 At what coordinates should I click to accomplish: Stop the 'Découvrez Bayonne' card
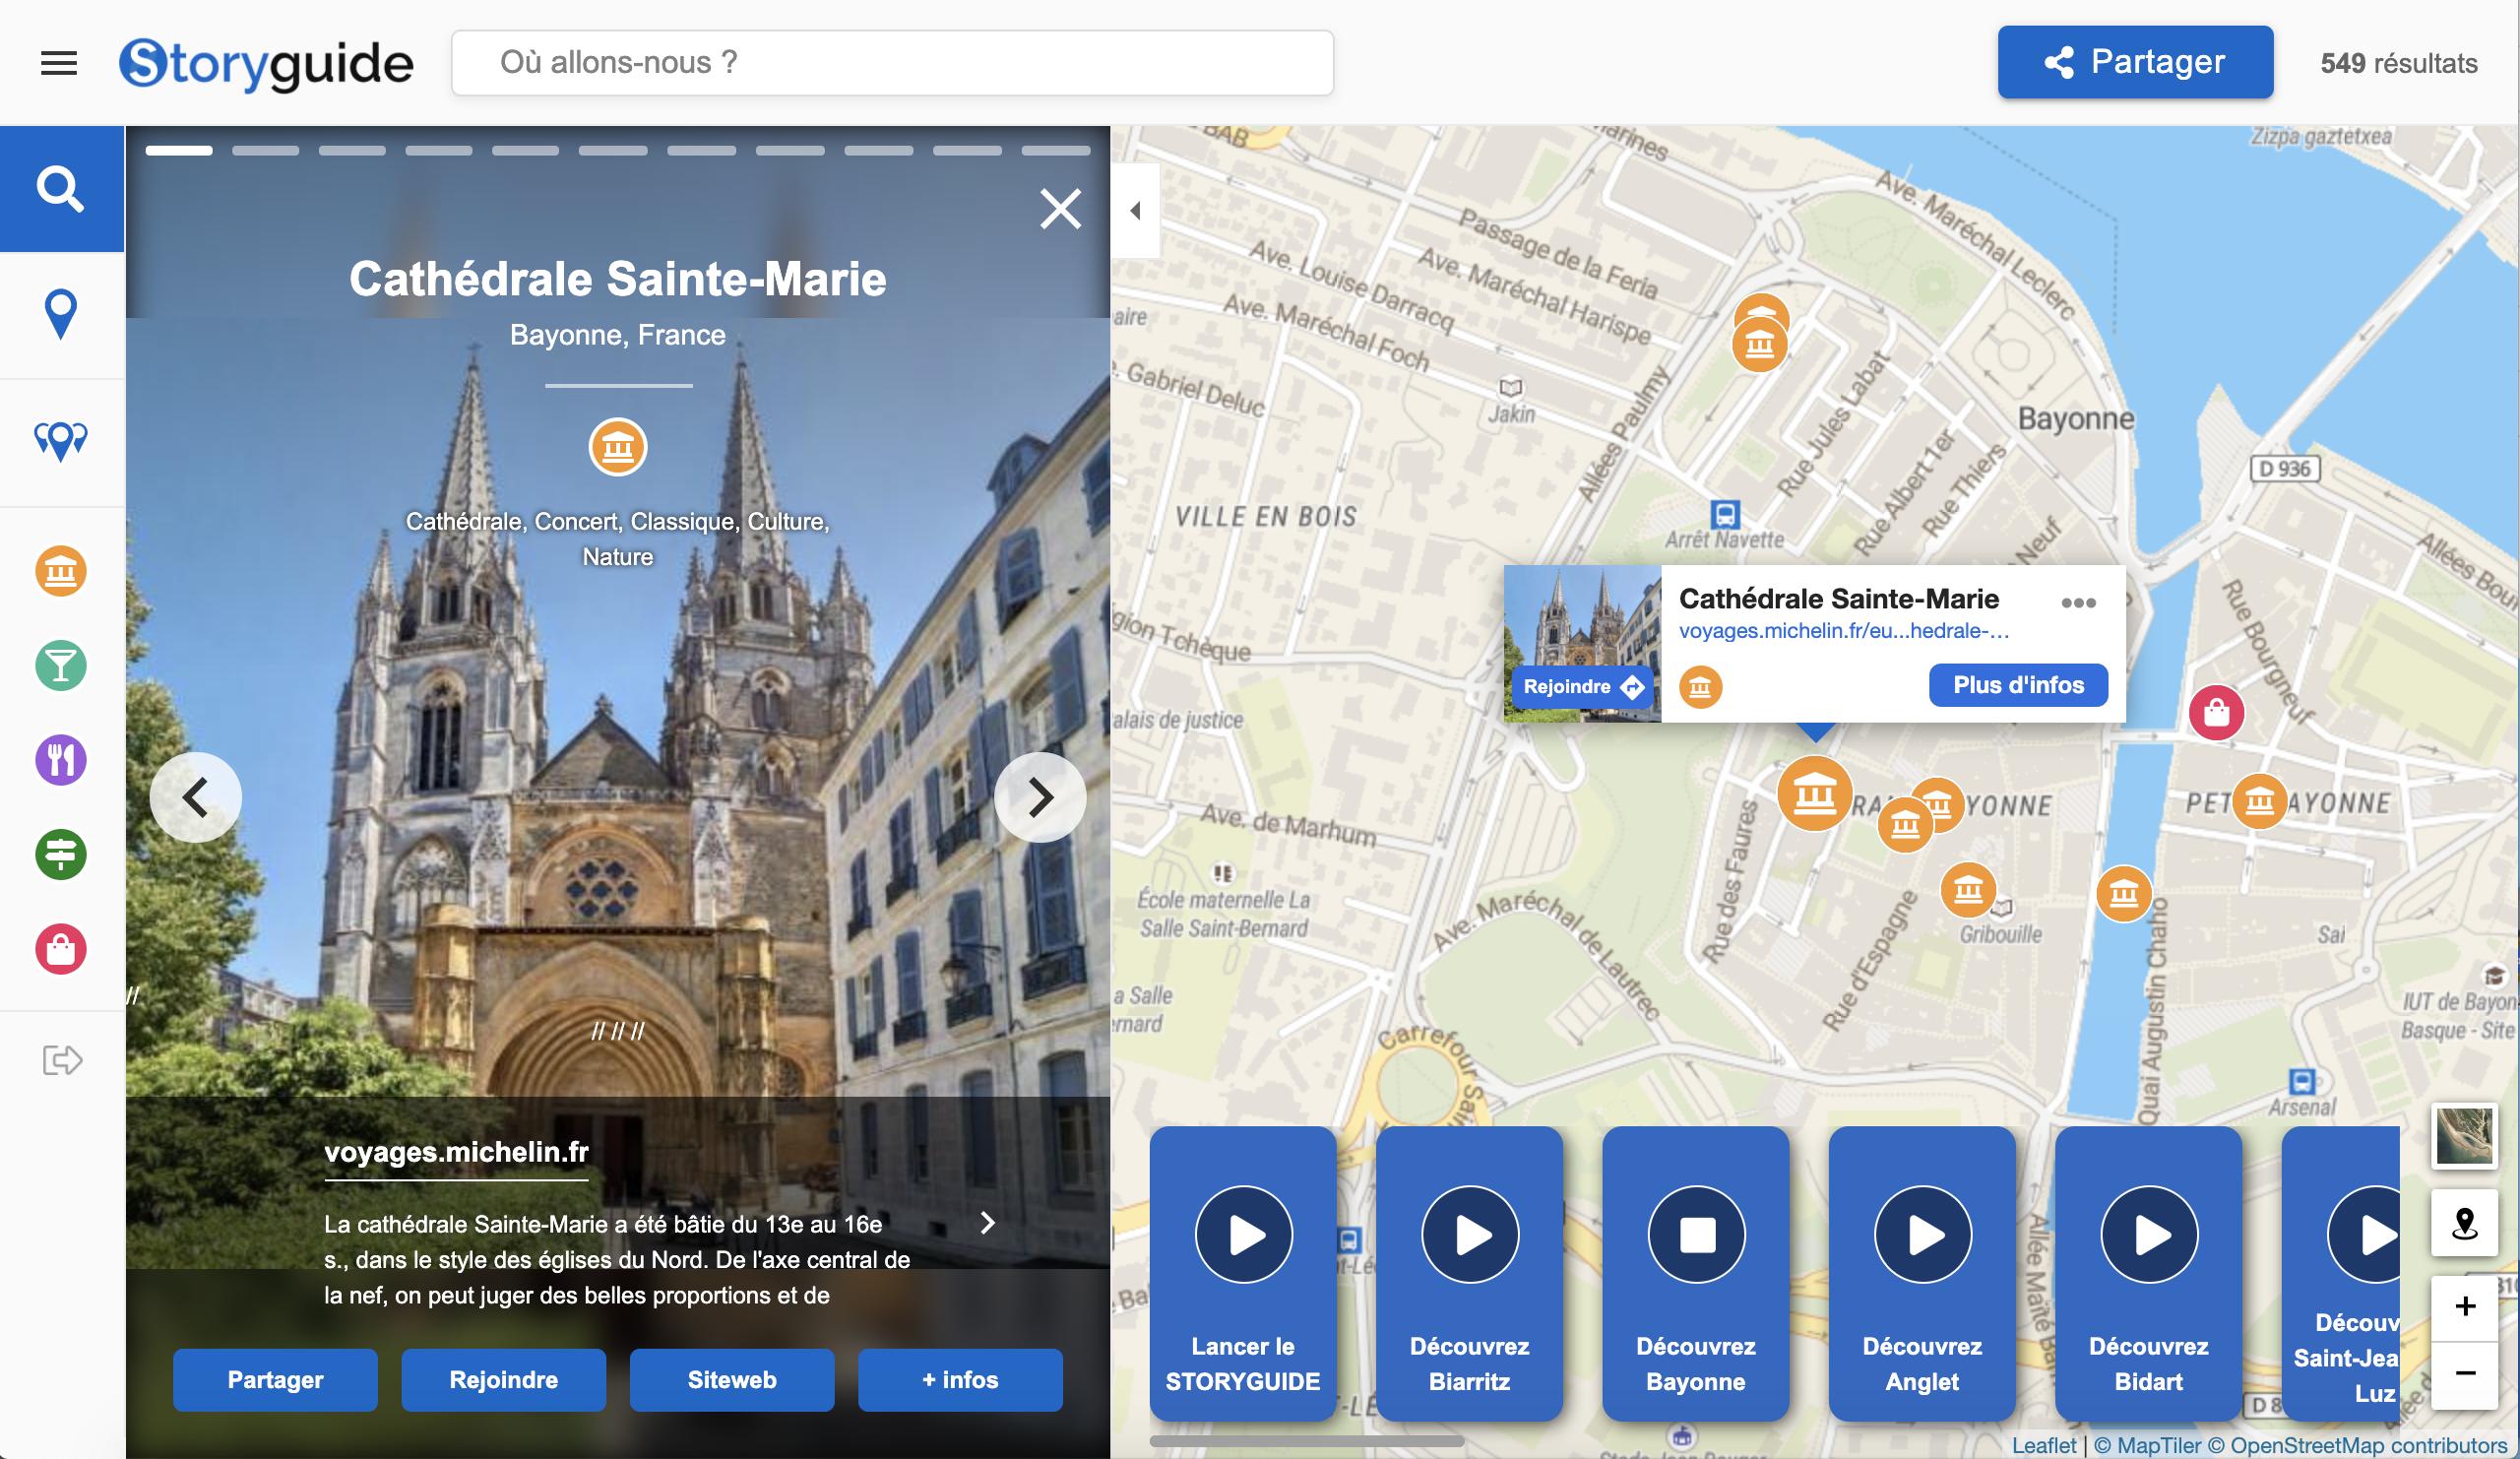pyautogui.click(x=1696, y=1235)
